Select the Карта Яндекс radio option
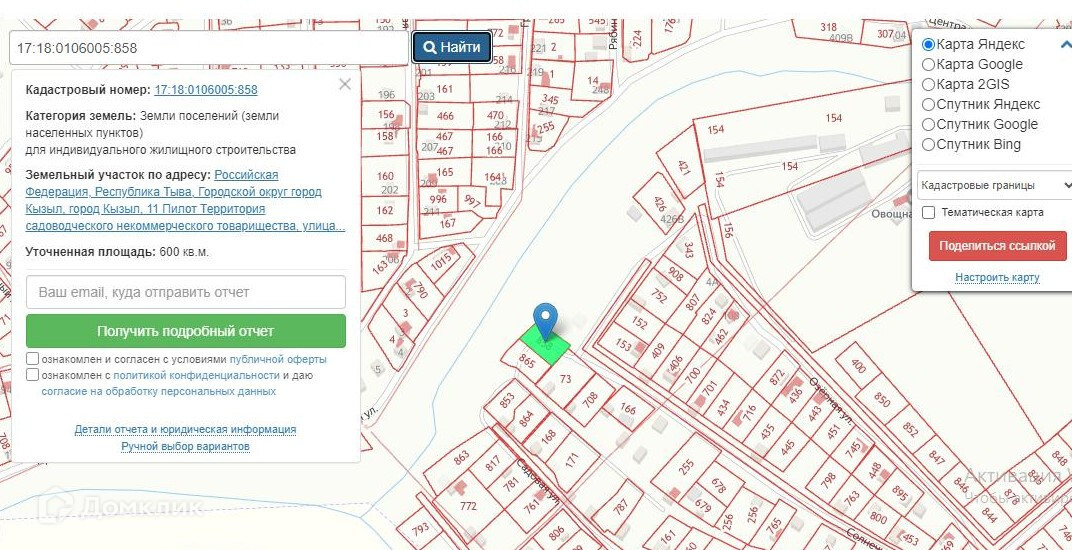Image resolution: width=1072 pixels, height=550 pixels. coord(929,45)
